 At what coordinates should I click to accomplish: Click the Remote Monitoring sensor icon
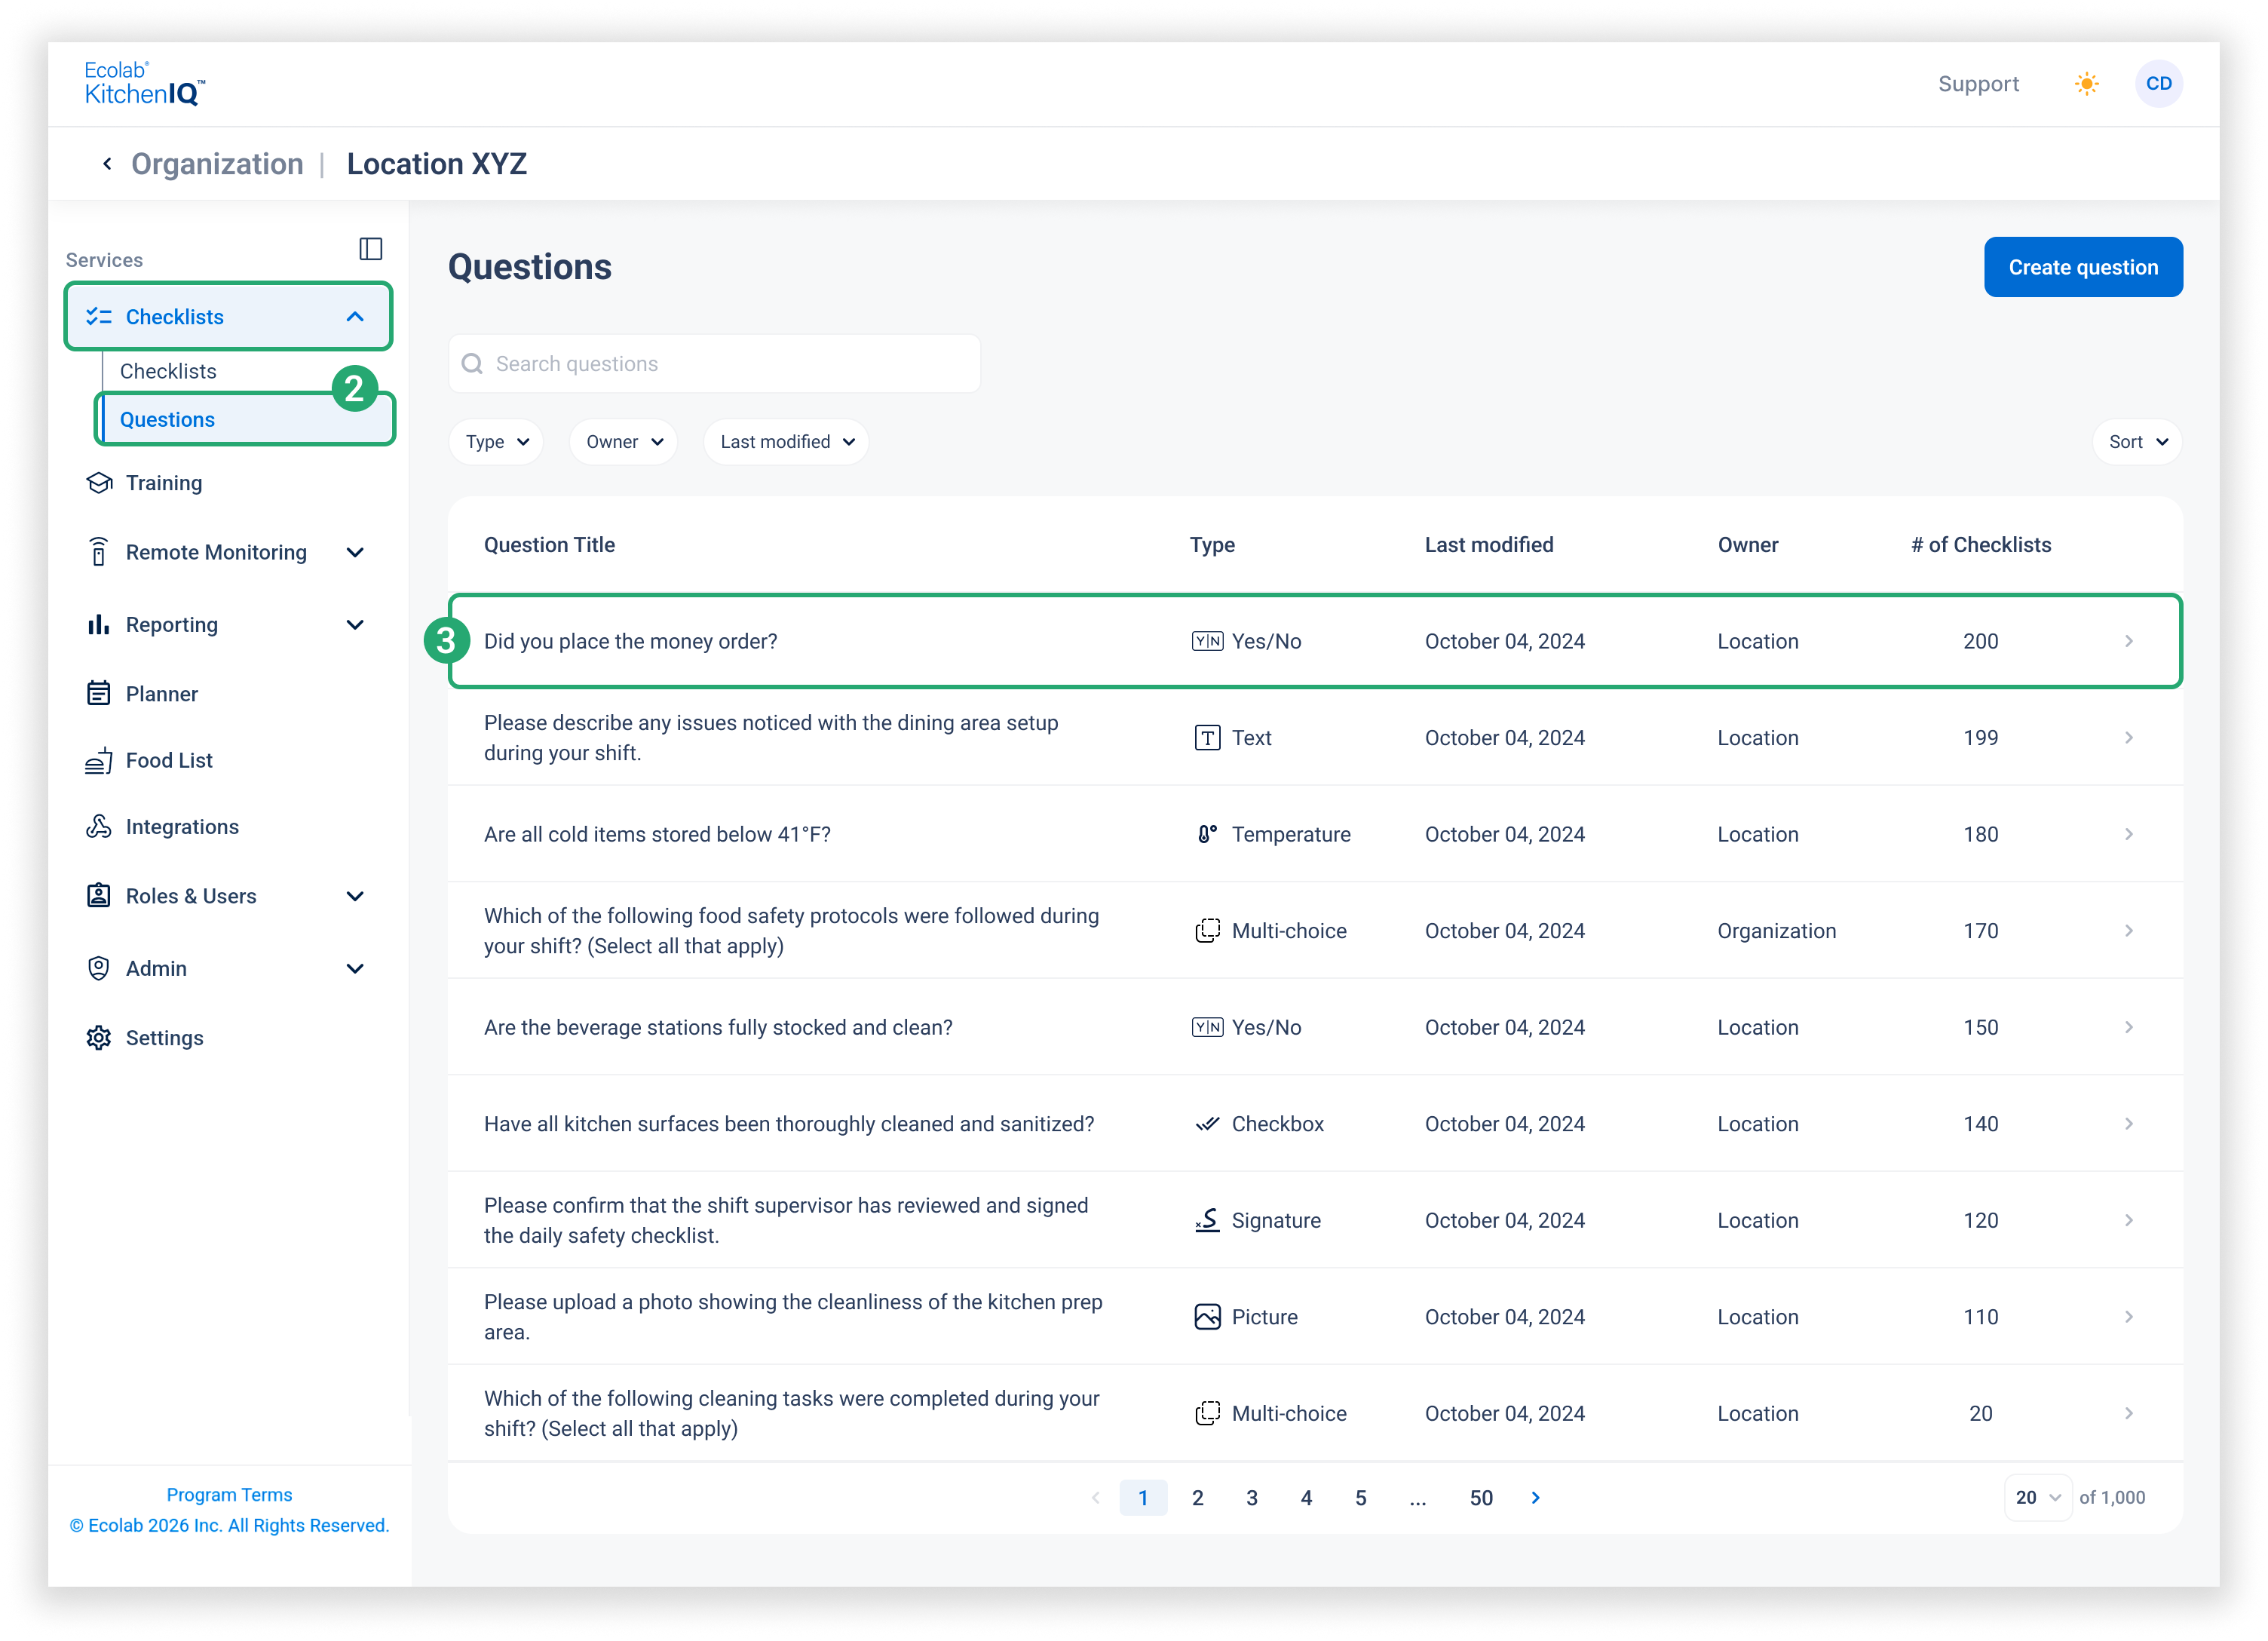(98, 552)
